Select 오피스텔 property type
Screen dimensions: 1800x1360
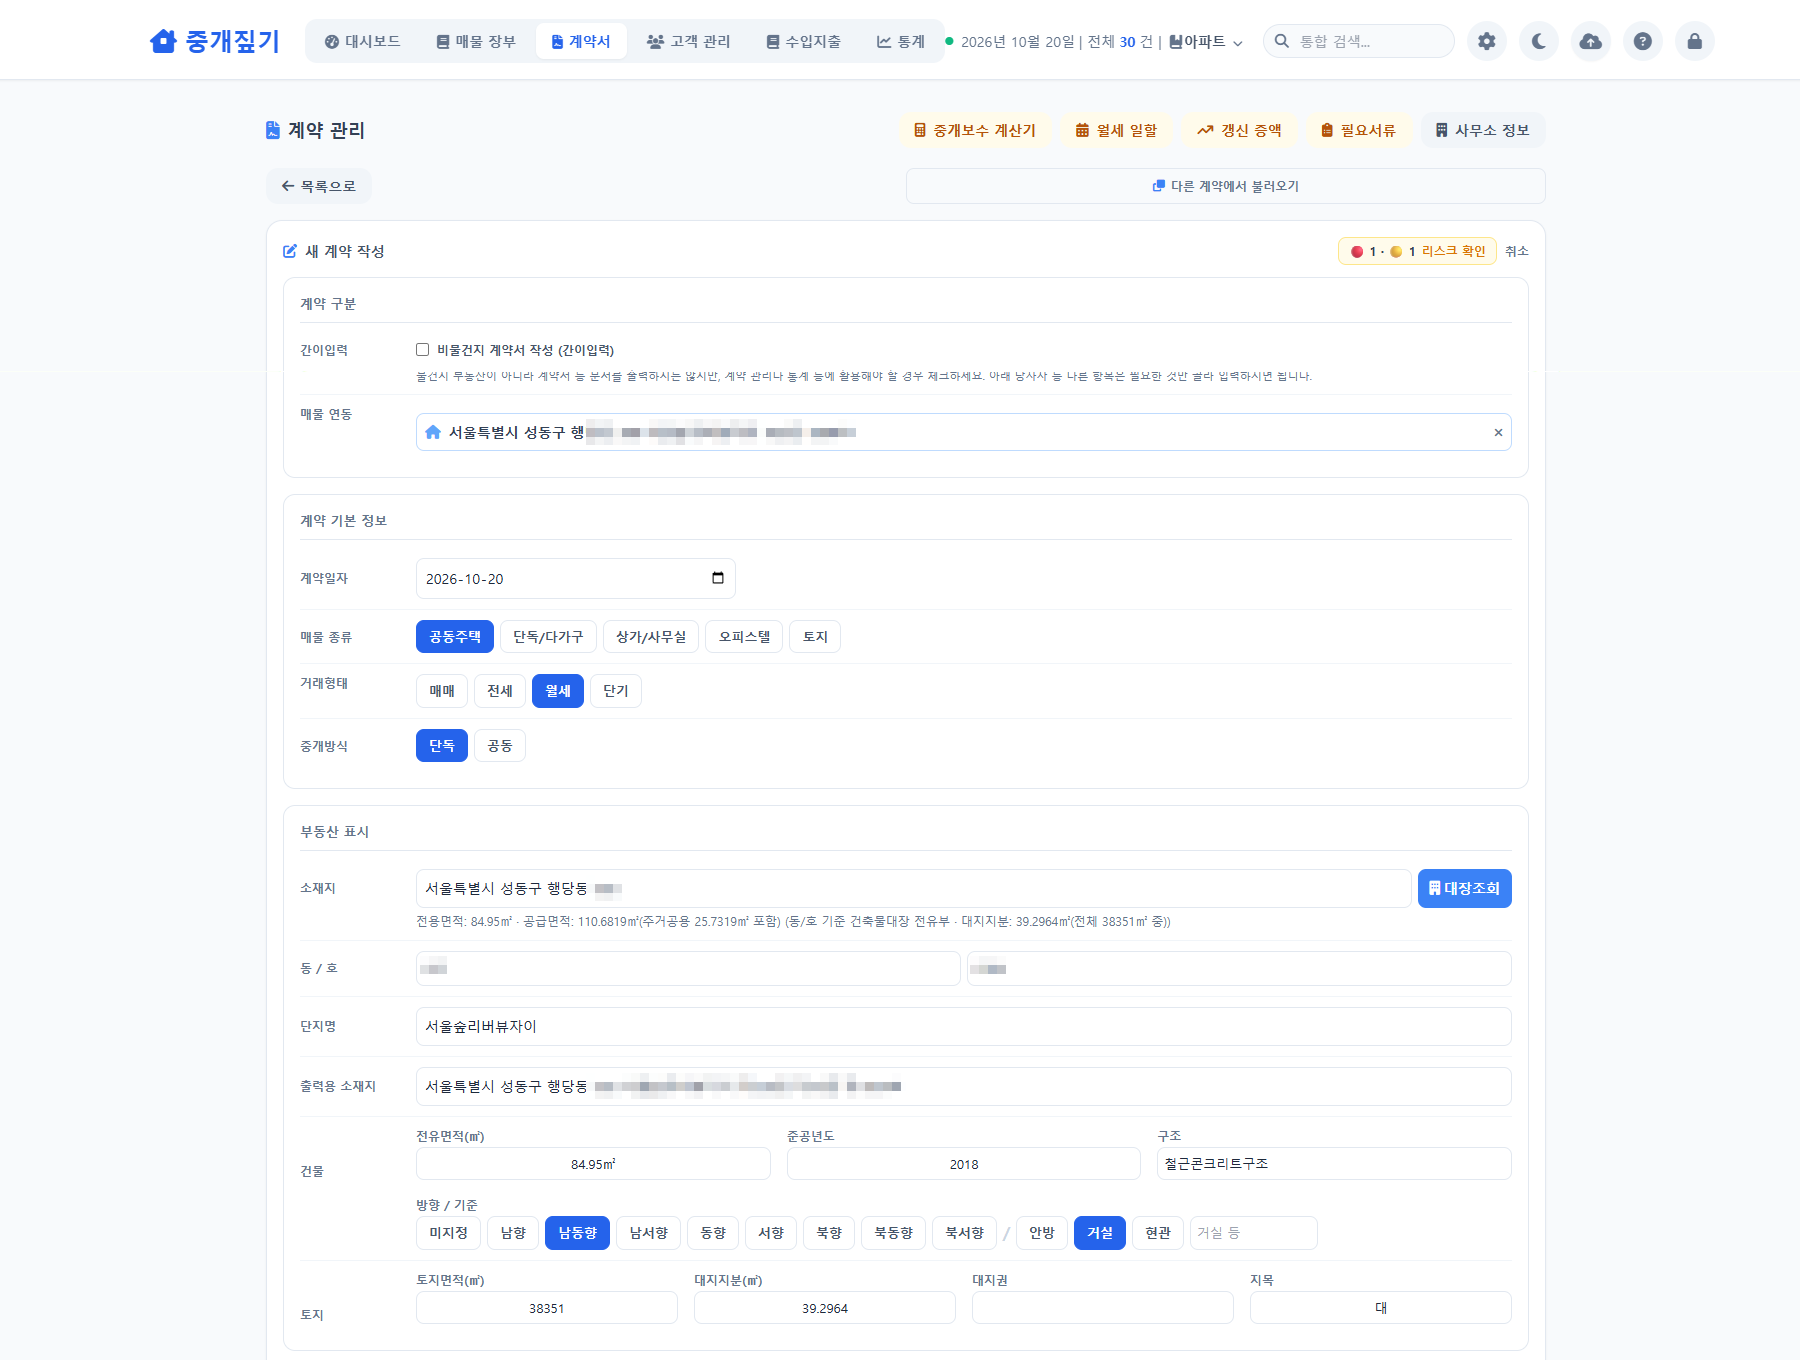(x=744, y=637)
